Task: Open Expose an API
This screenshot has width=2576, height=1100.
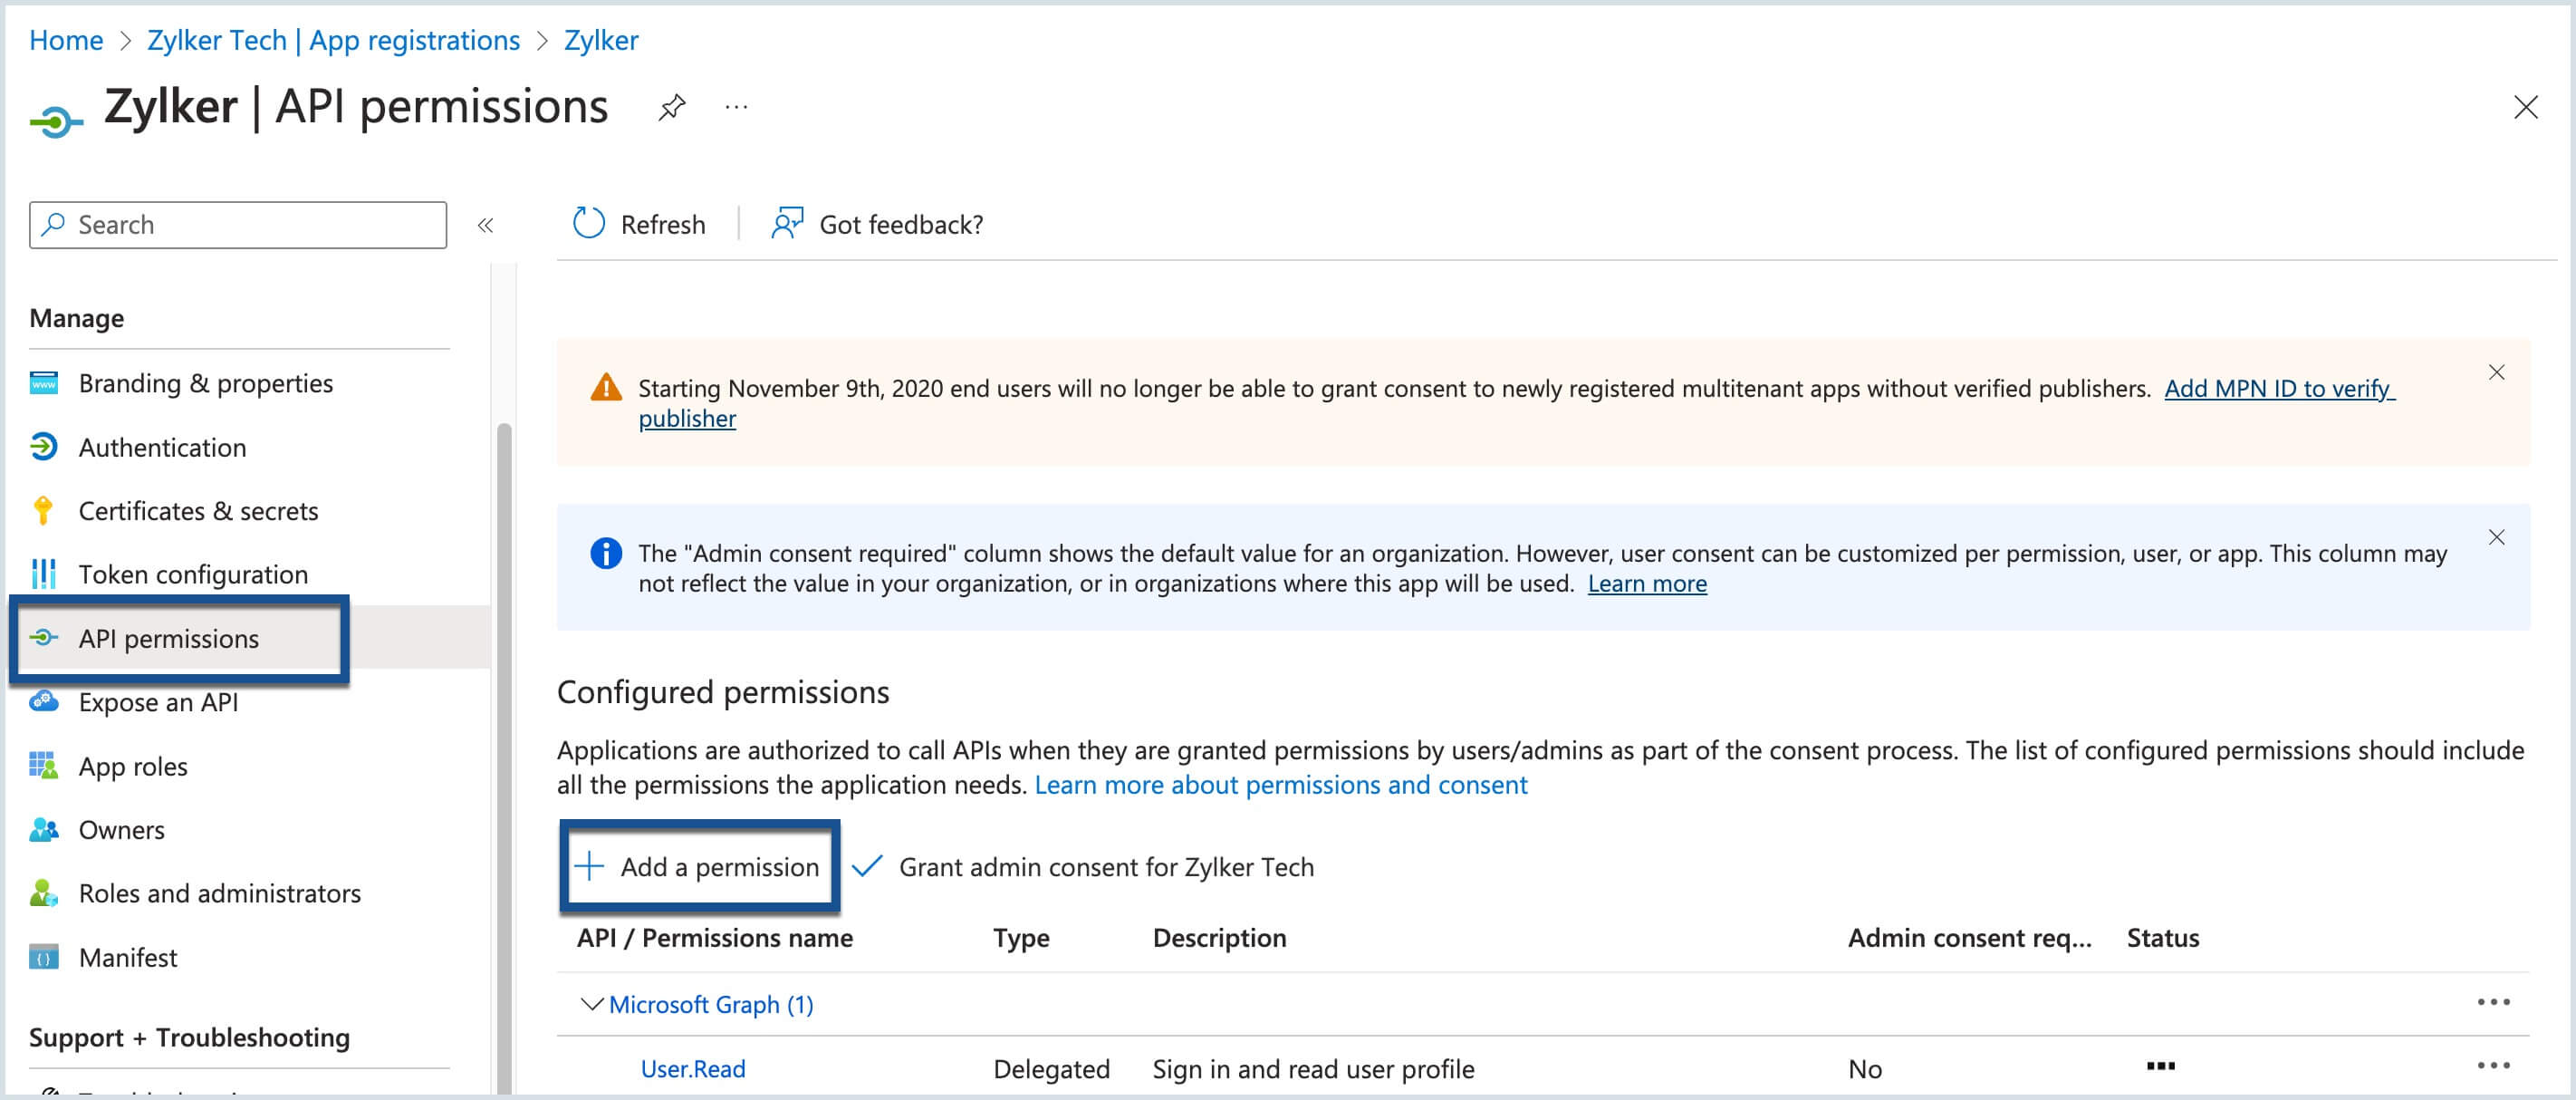Action: point(158,702)
